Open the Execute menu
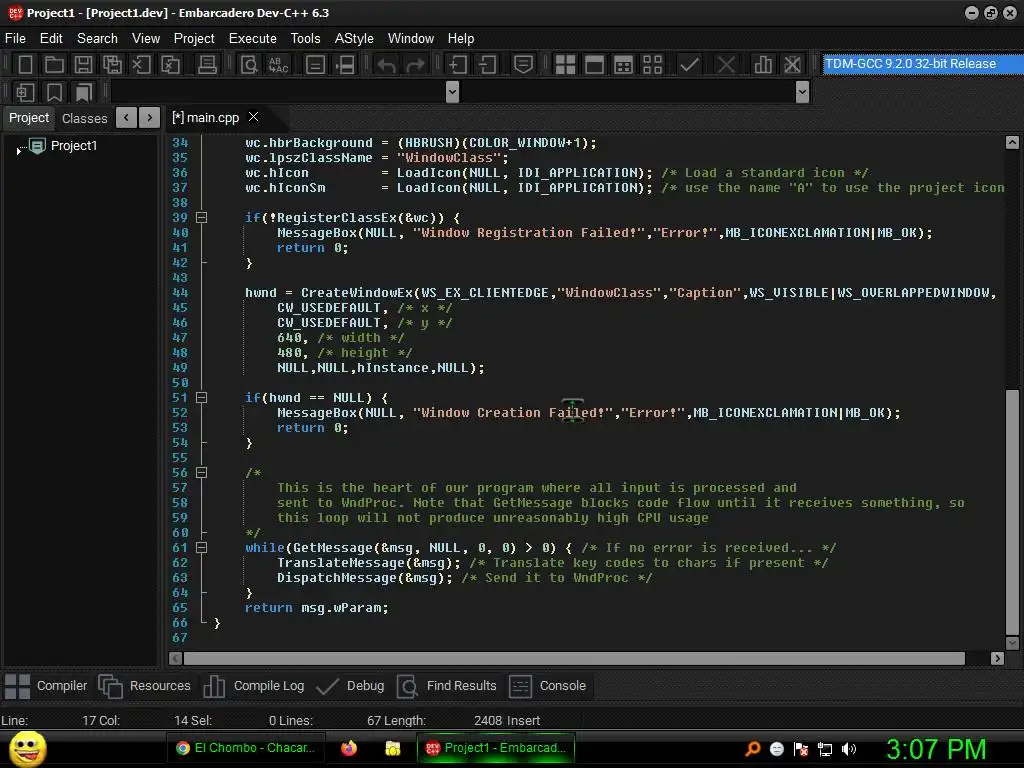 252,39
